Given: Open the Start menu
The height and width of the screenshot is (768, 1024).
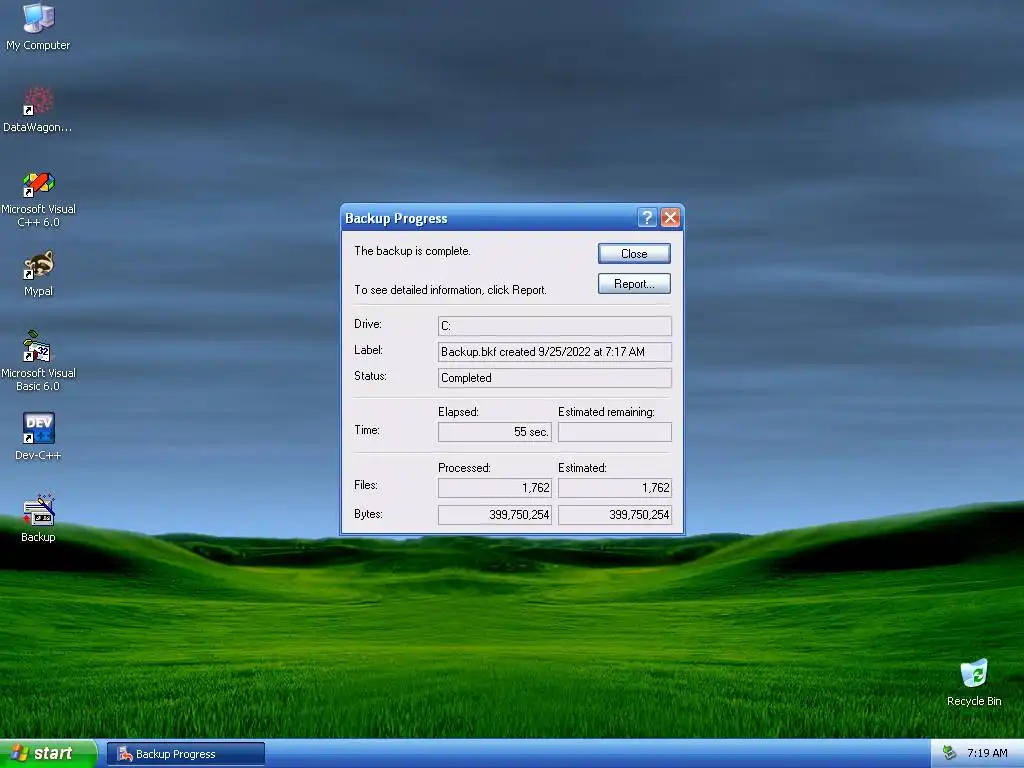Looking at the screenshot, I should [48, 753].
